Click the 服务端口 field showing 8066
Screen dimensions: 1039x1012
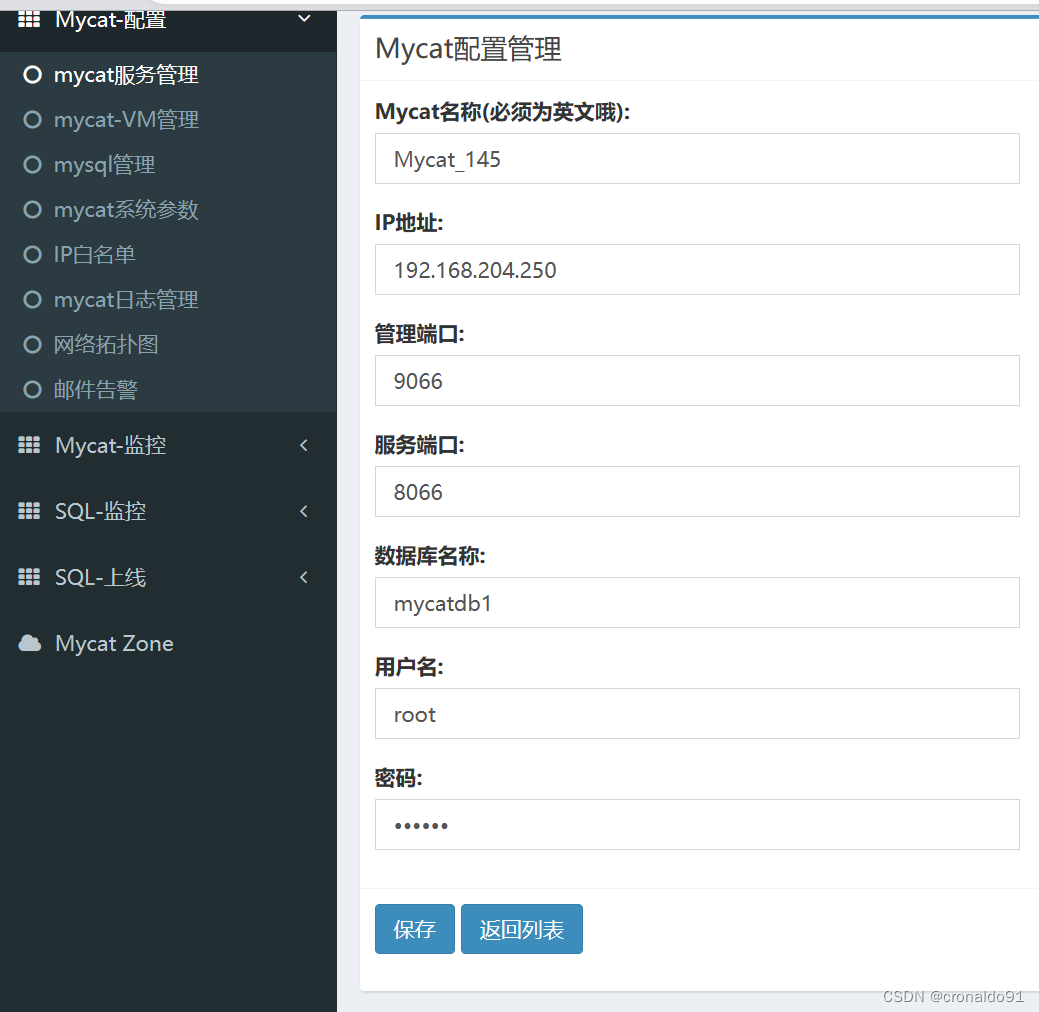tap(697, 491)
